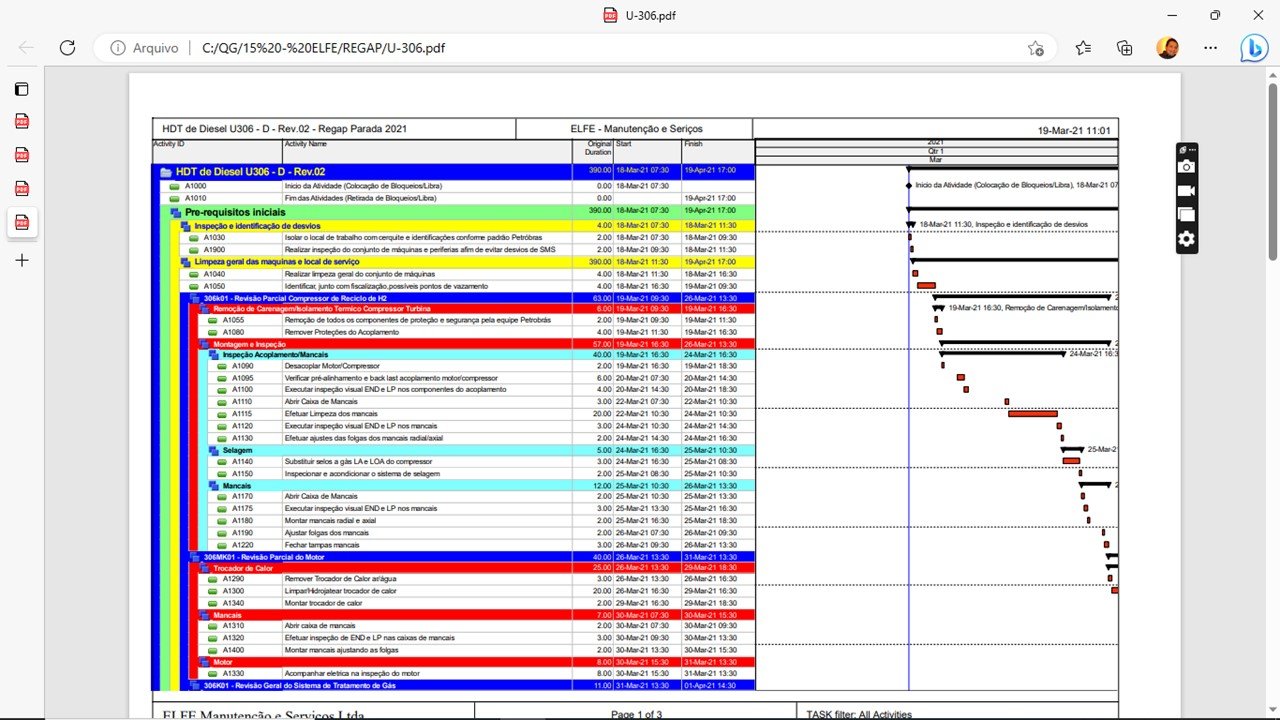
Task: Add page to favorites star icon
Action: point(1035,47)
